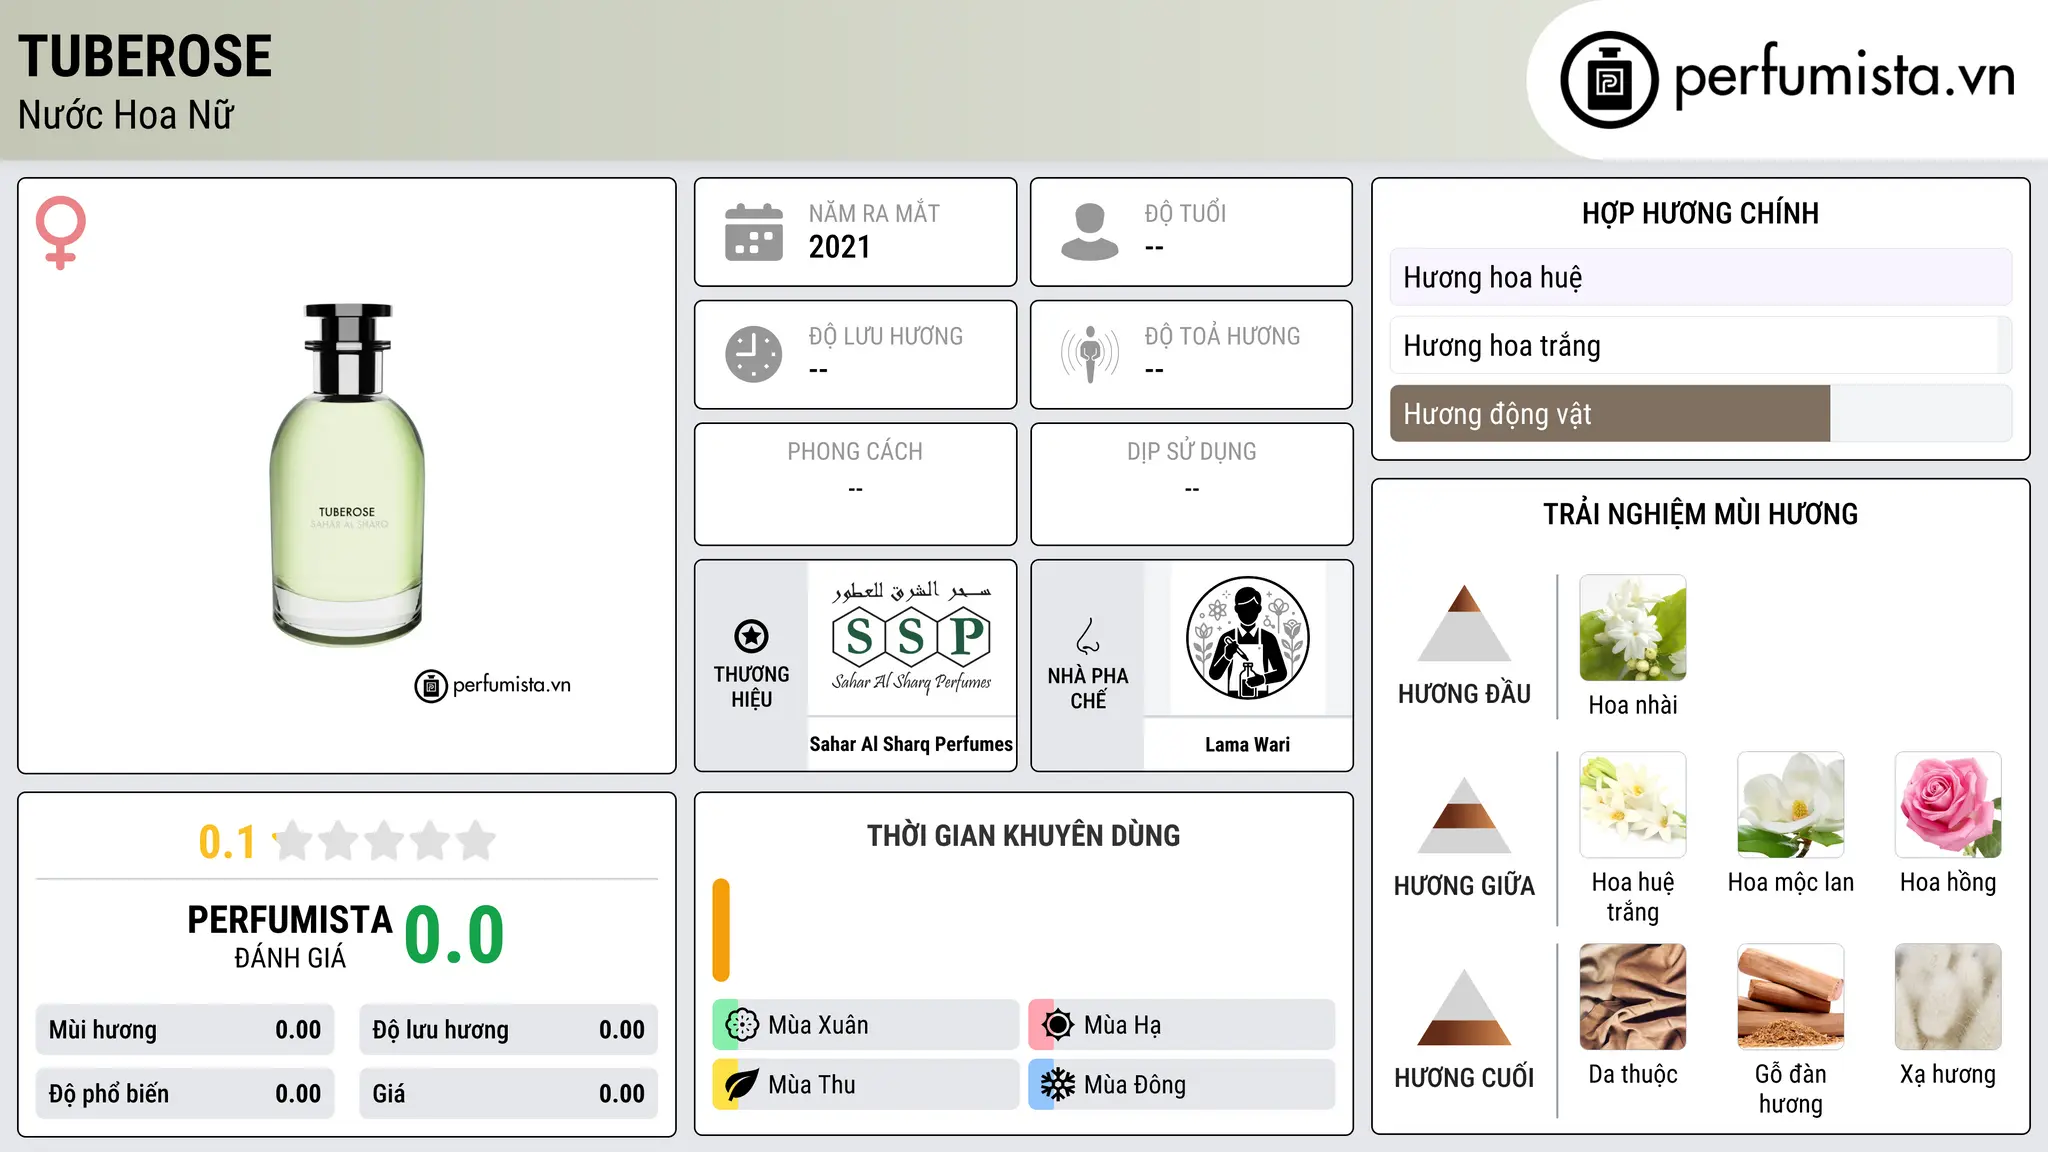This screenshot has width=2048, height=1152.
Task: Click the Độ lưu hương 0.00 score row
Action: point(509,1030)
